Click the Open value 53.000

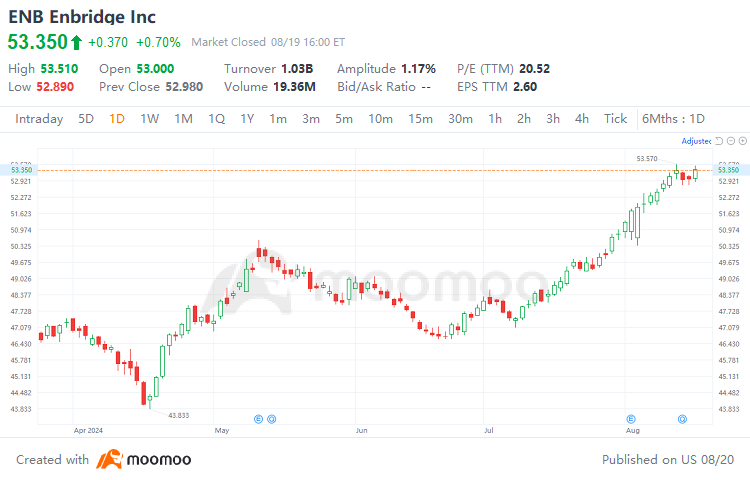click(x=155, y=69)
